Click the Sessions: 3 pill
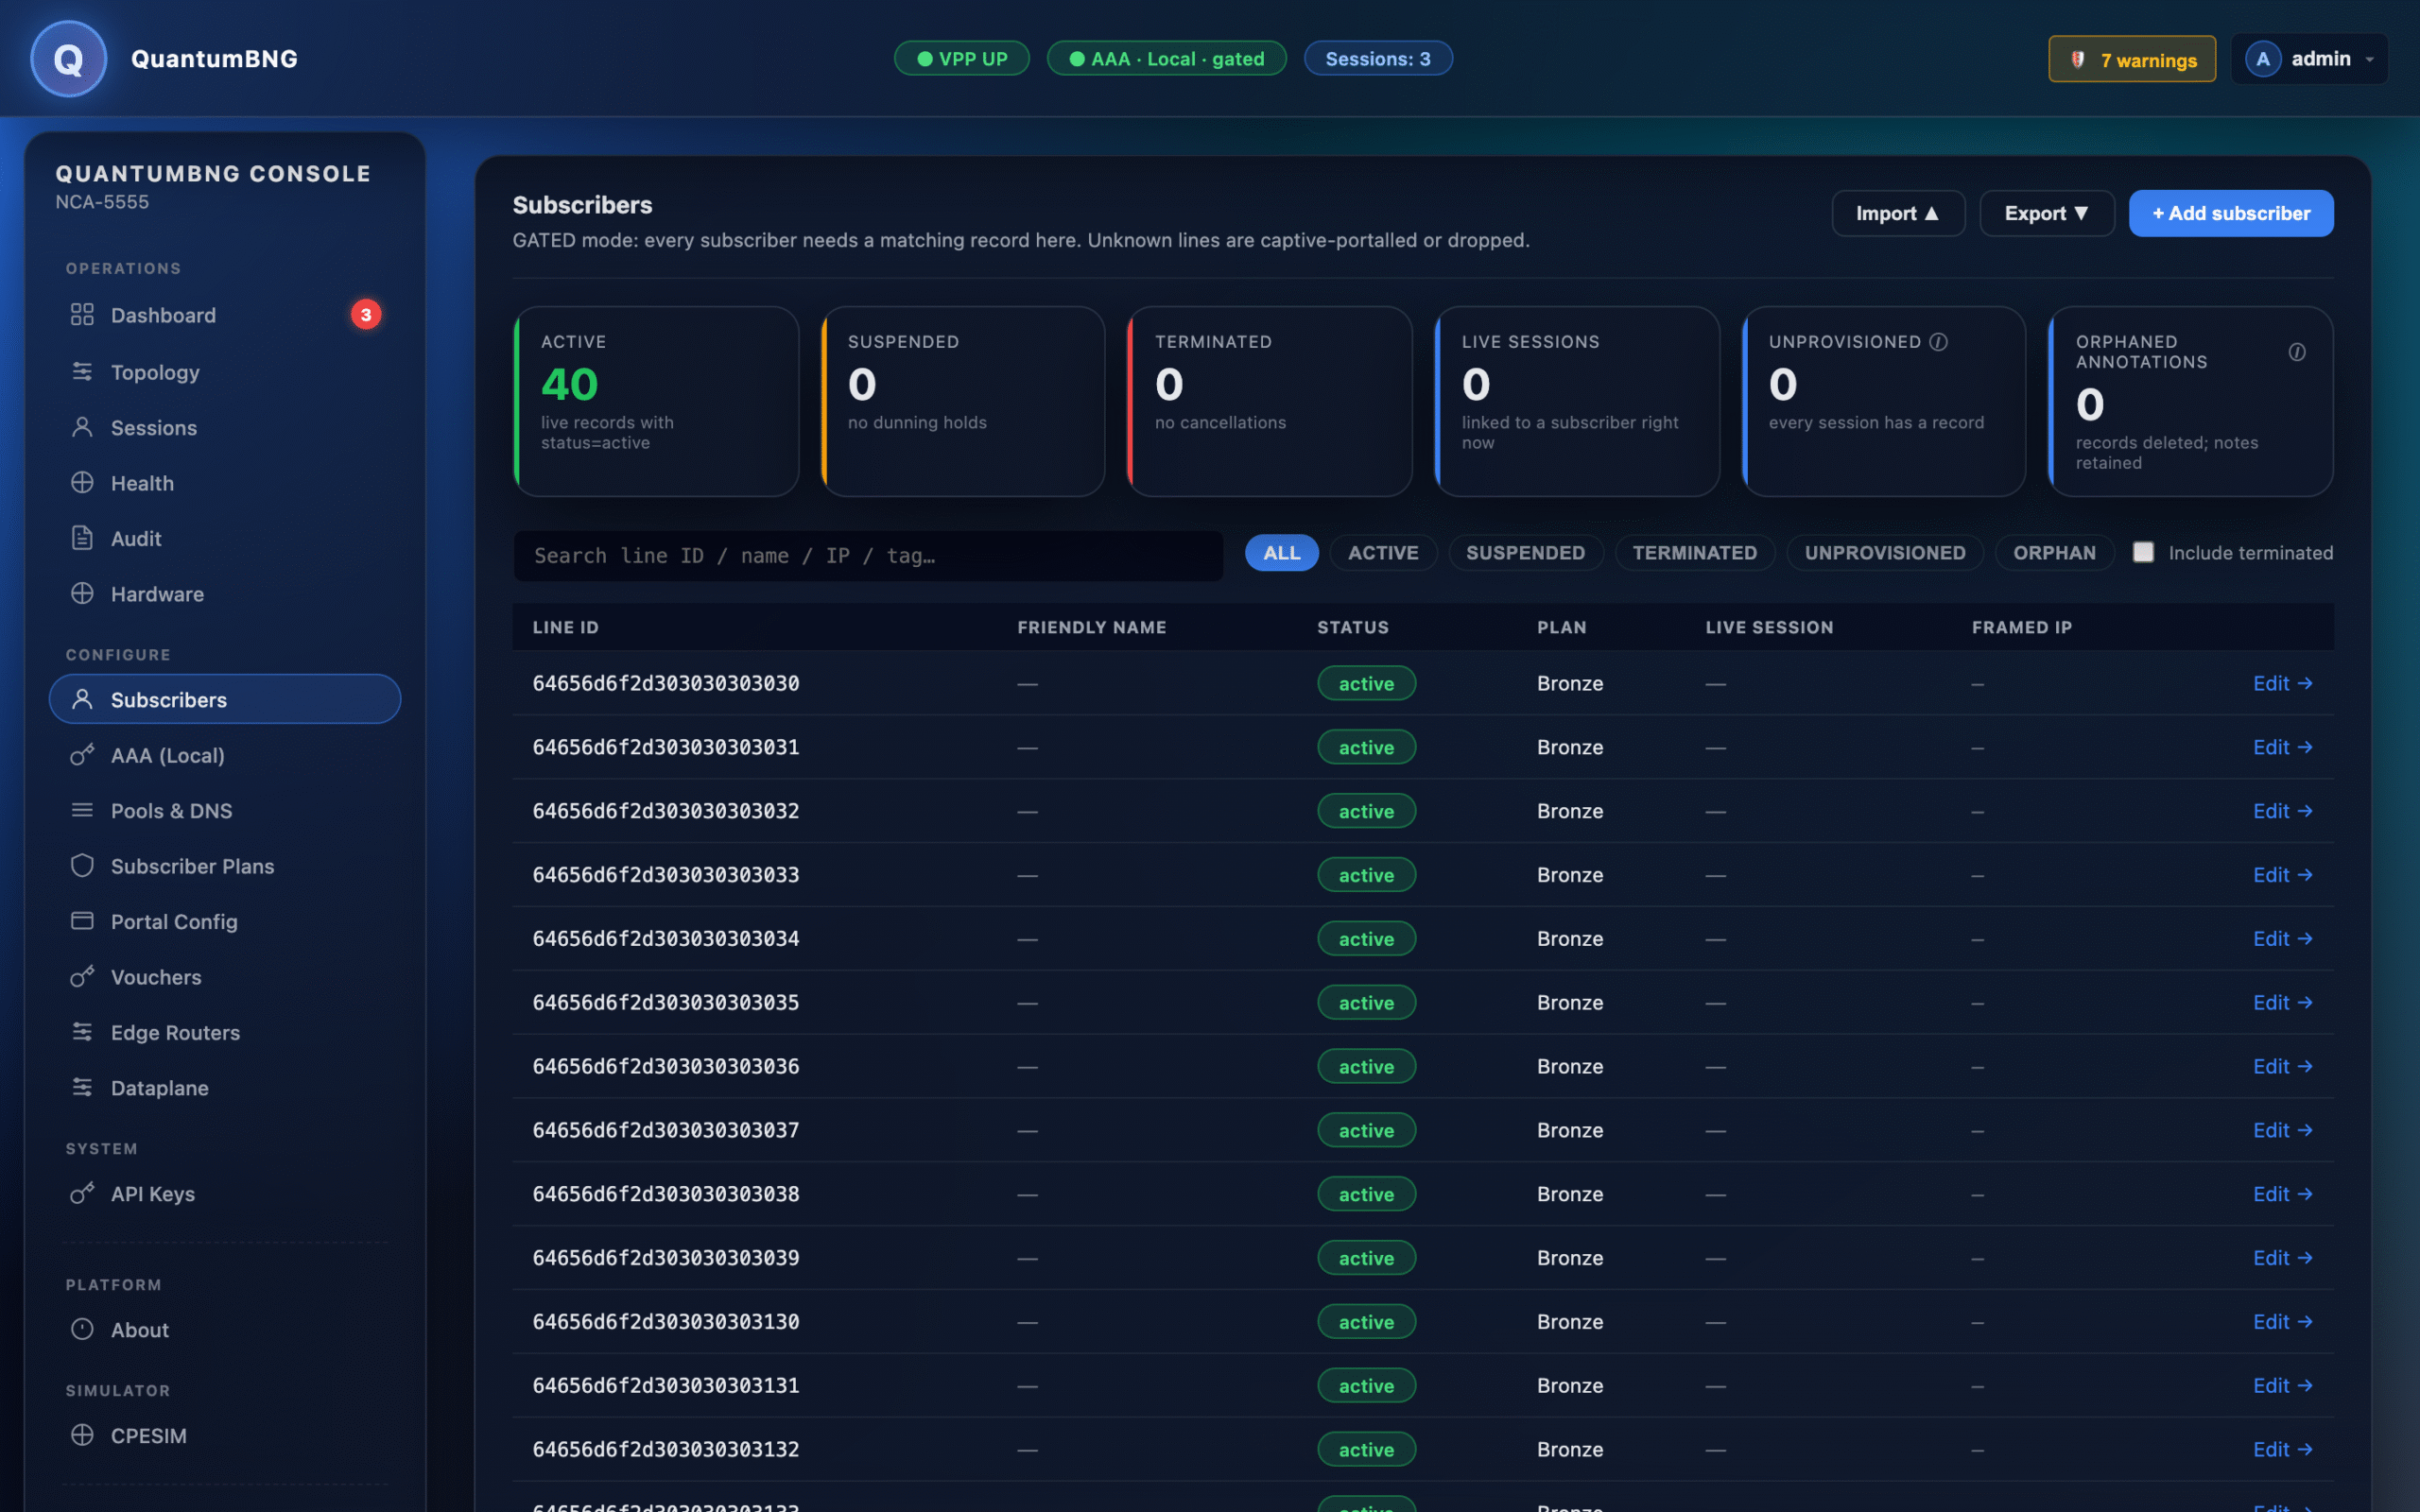2420x1512 pixels. pyautogui.click(x=1378, y=58)
